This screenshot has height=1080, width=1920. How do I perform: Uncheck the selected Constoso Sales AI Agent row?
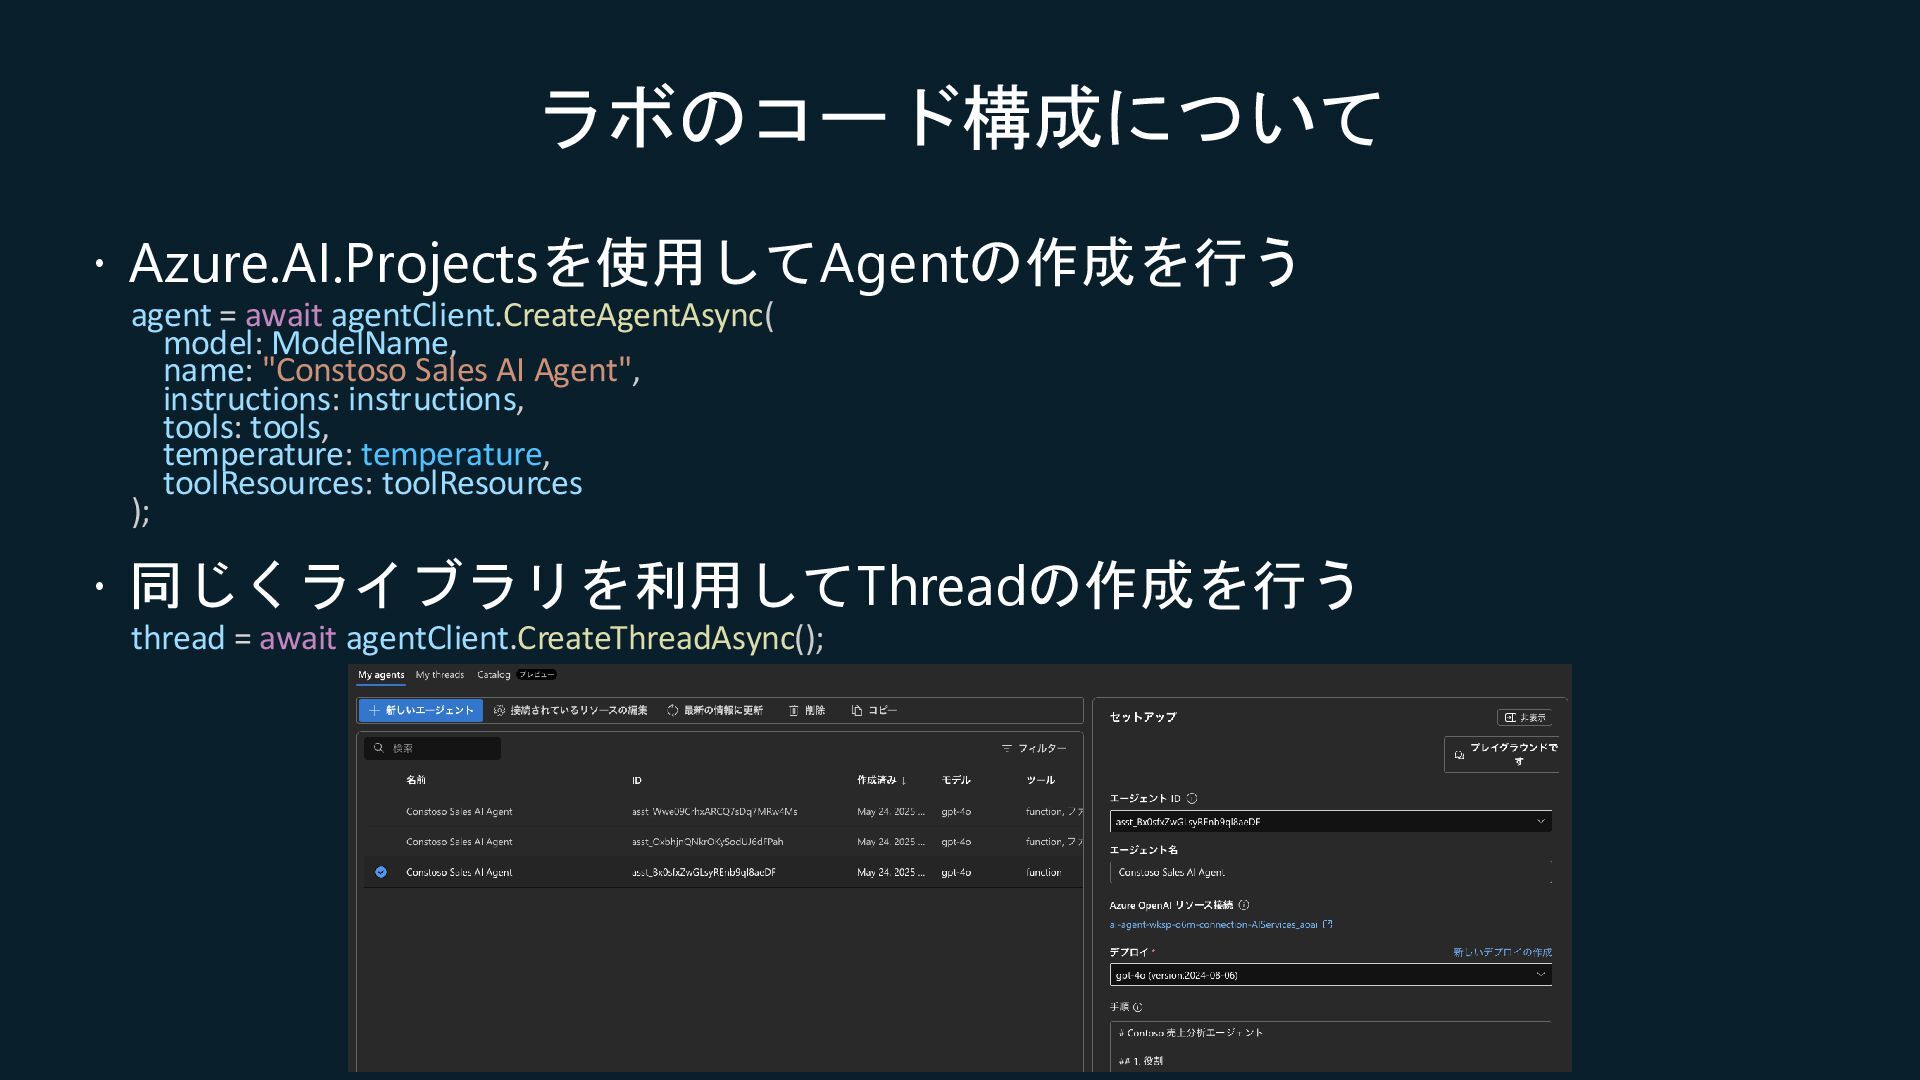coord(381,872)
